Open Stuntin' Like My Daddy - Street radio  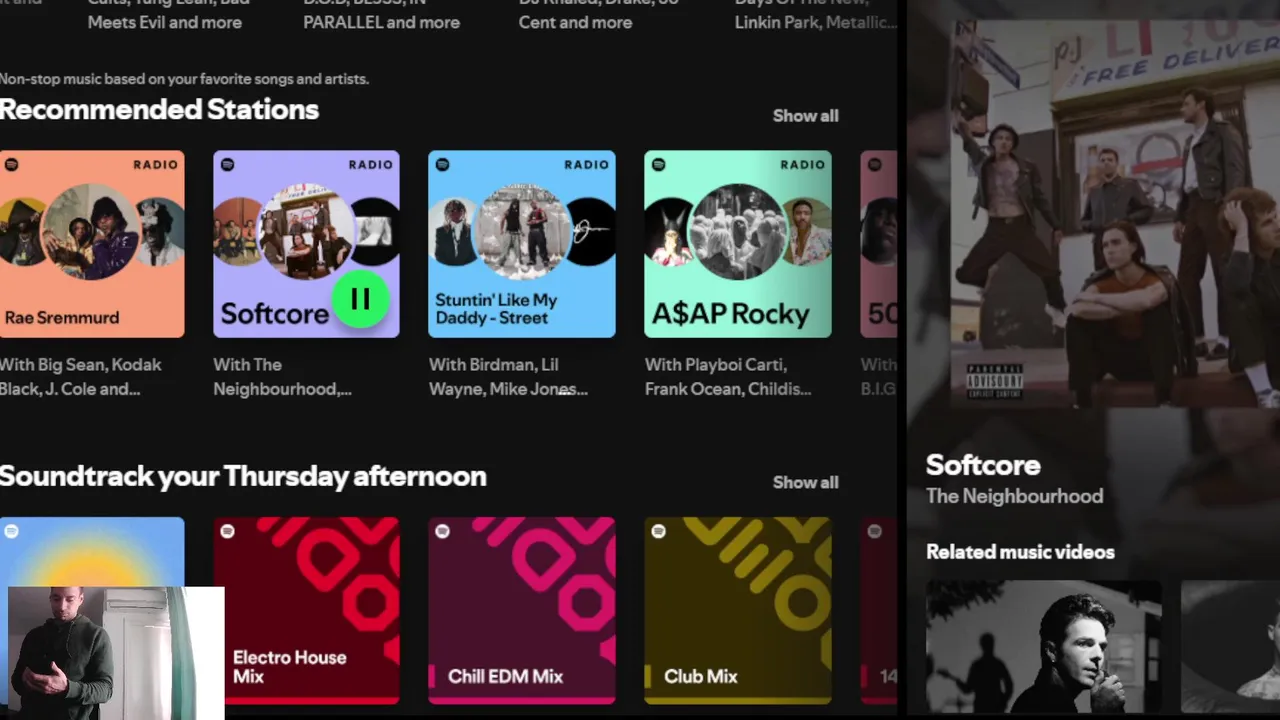pyautogui.click(x=522, y=244)
